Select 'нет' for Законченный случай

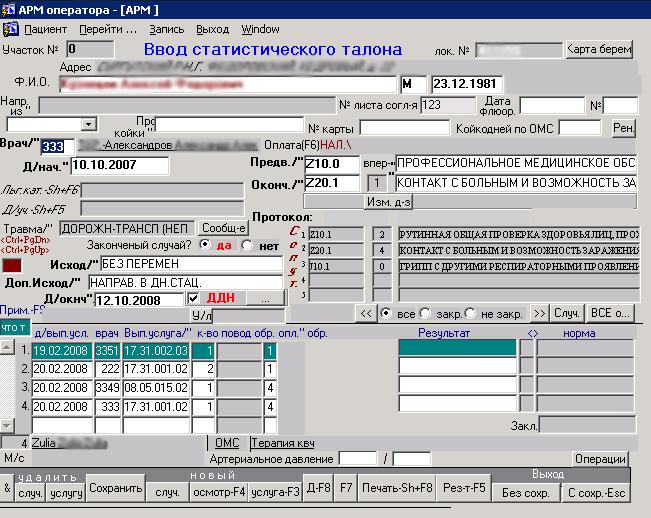pyautogui.click(x=248, y=245)
